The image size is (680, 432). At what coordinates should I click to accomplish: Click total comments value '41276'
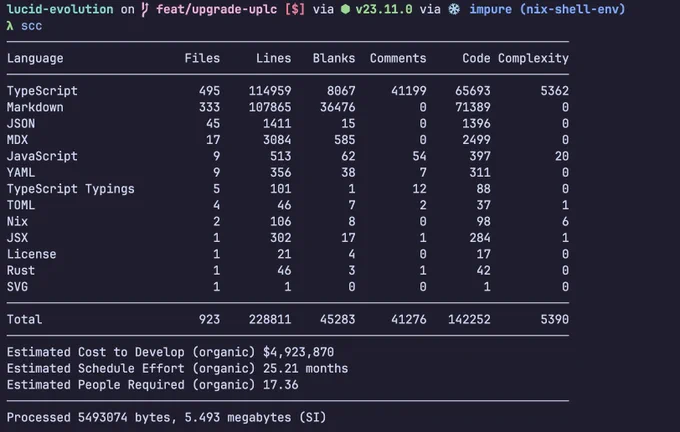click(x=409, y=320)
